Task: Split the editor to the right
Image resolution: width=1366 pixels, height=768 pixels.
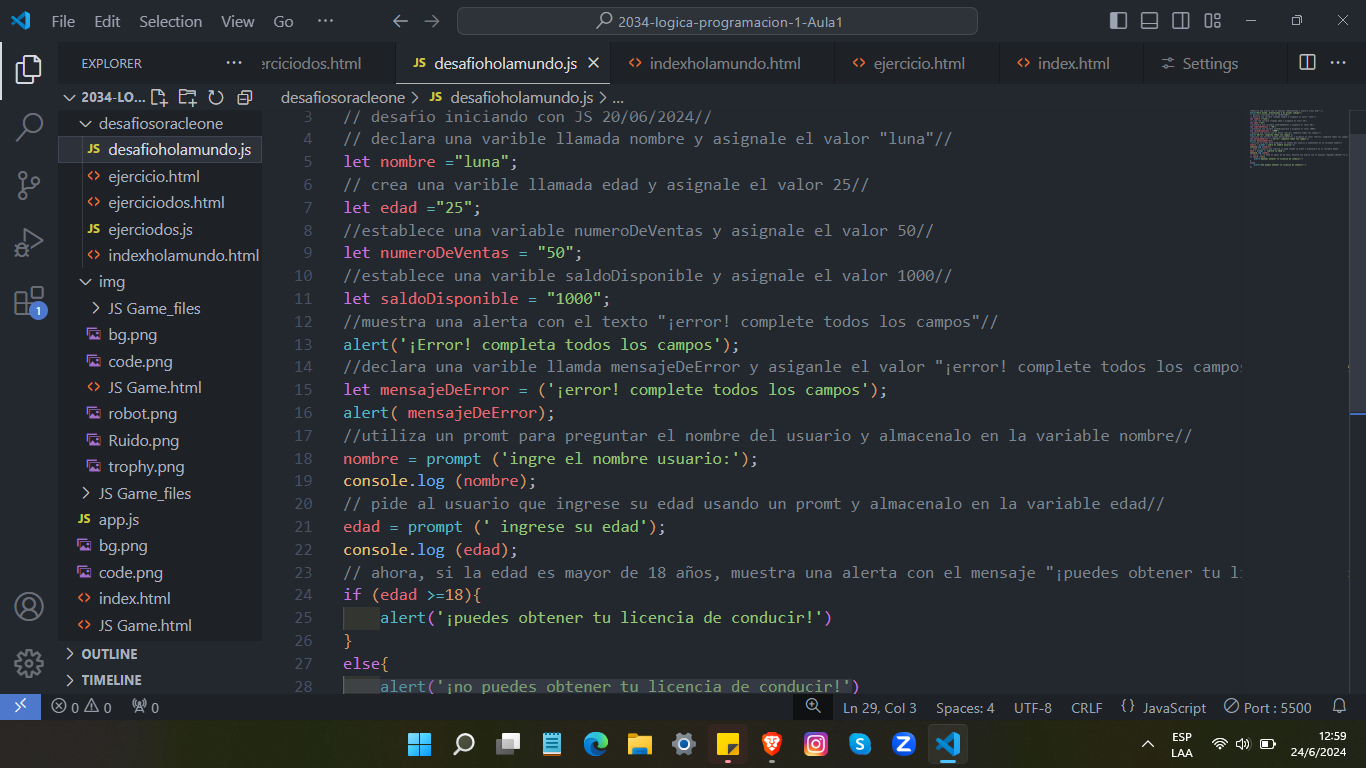Action: pyautogui.click(x=1307, y=63)
